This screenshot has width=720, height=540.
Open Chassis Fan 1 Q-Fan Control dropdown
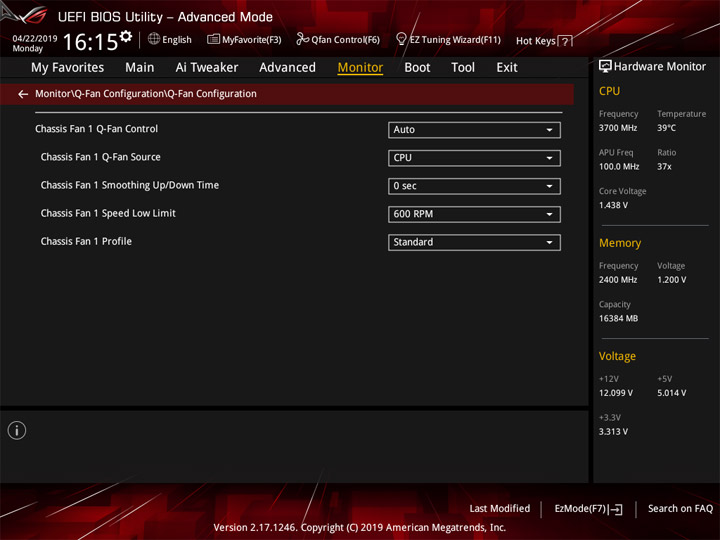(x=474, y=130)
